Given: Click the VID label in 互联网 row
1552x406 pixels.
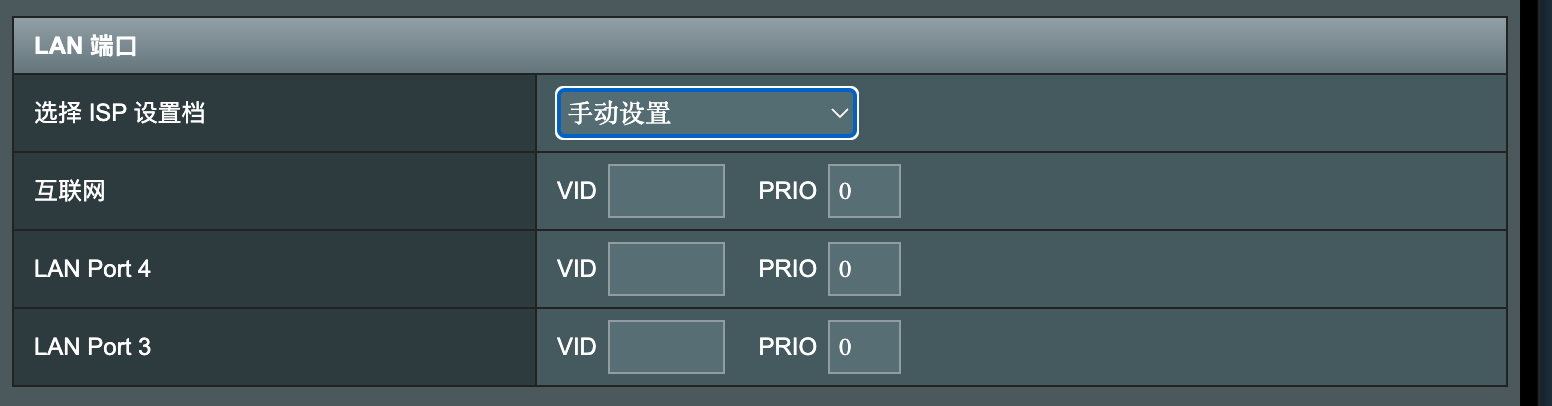Looking at the screenshot, I should point(576,191).
